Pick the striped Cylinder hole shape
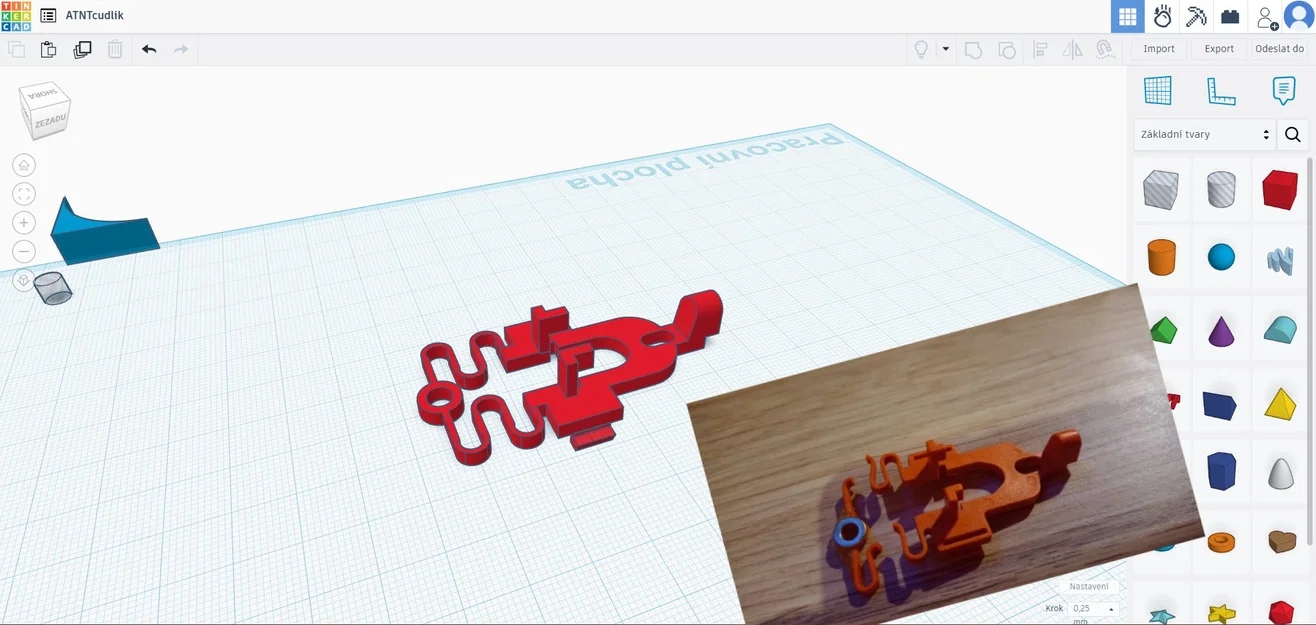 pyautogui.click(x=1221, y=189)
